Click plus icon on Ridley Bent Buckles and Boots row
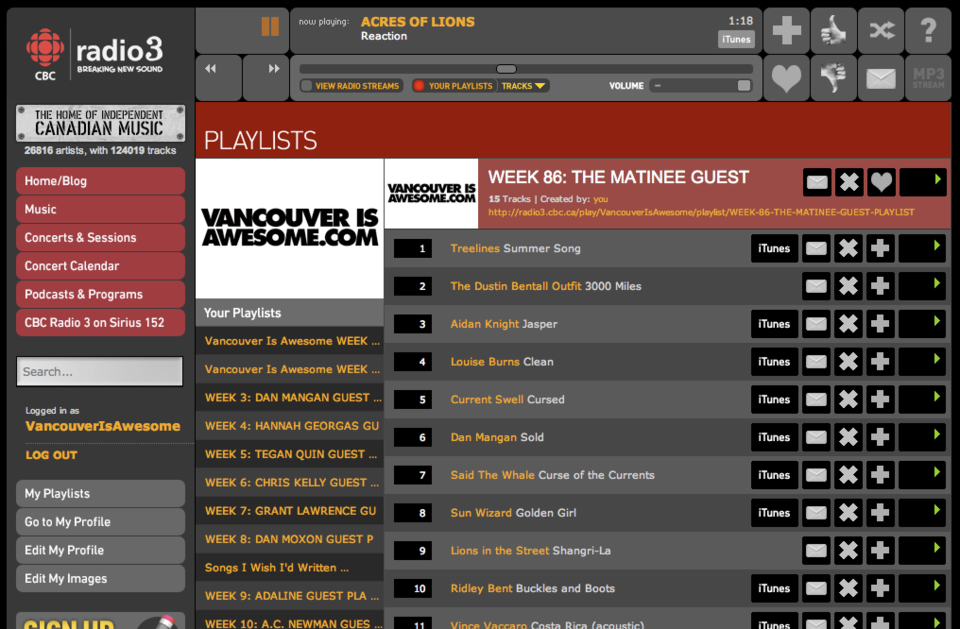Image resolution: width=960 pixels, height=629 pixels. pyautogui.click(x=880, y=588)
